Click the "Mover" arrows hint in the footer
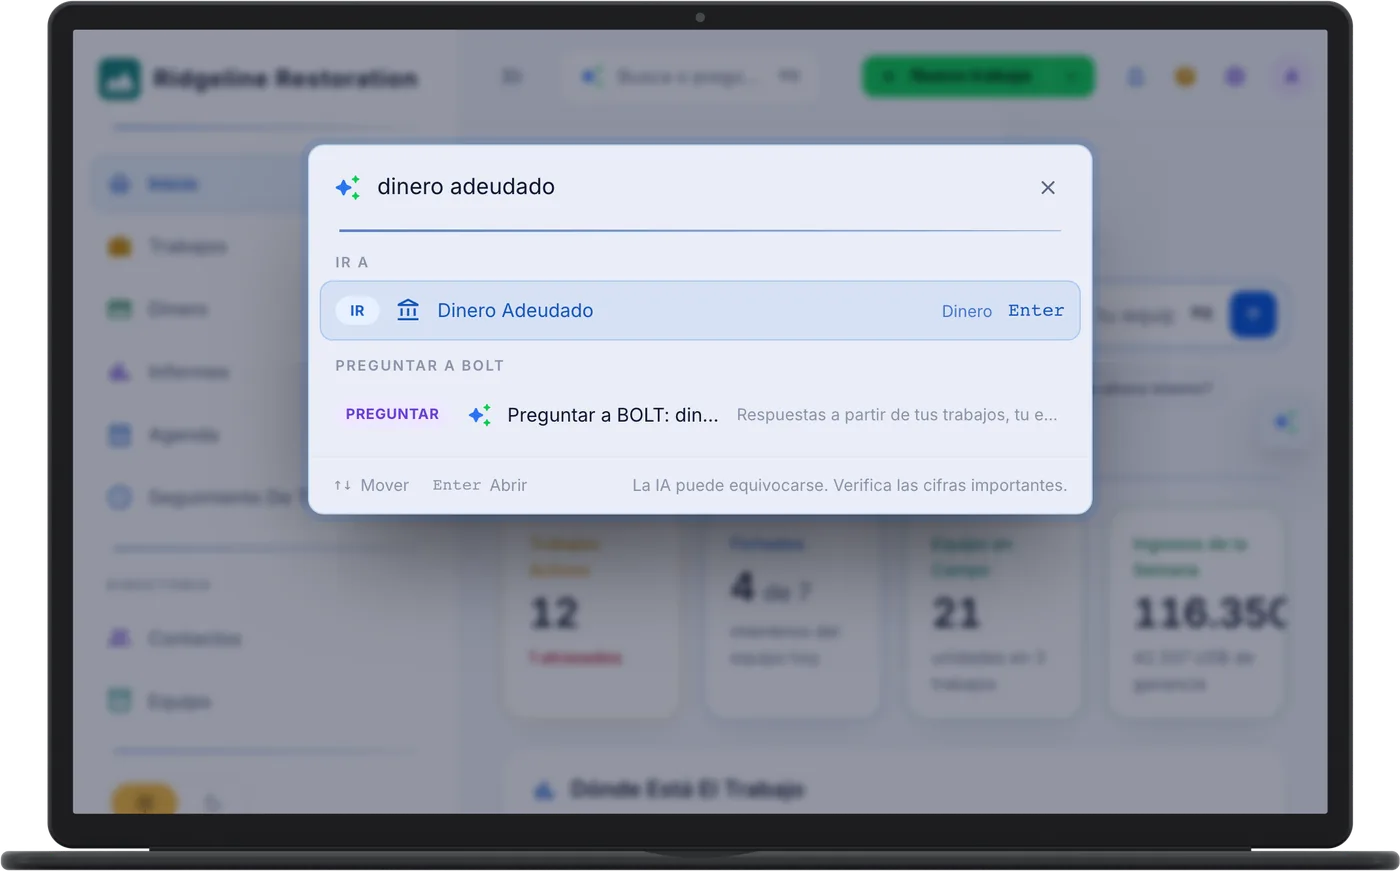 [371, 485]
